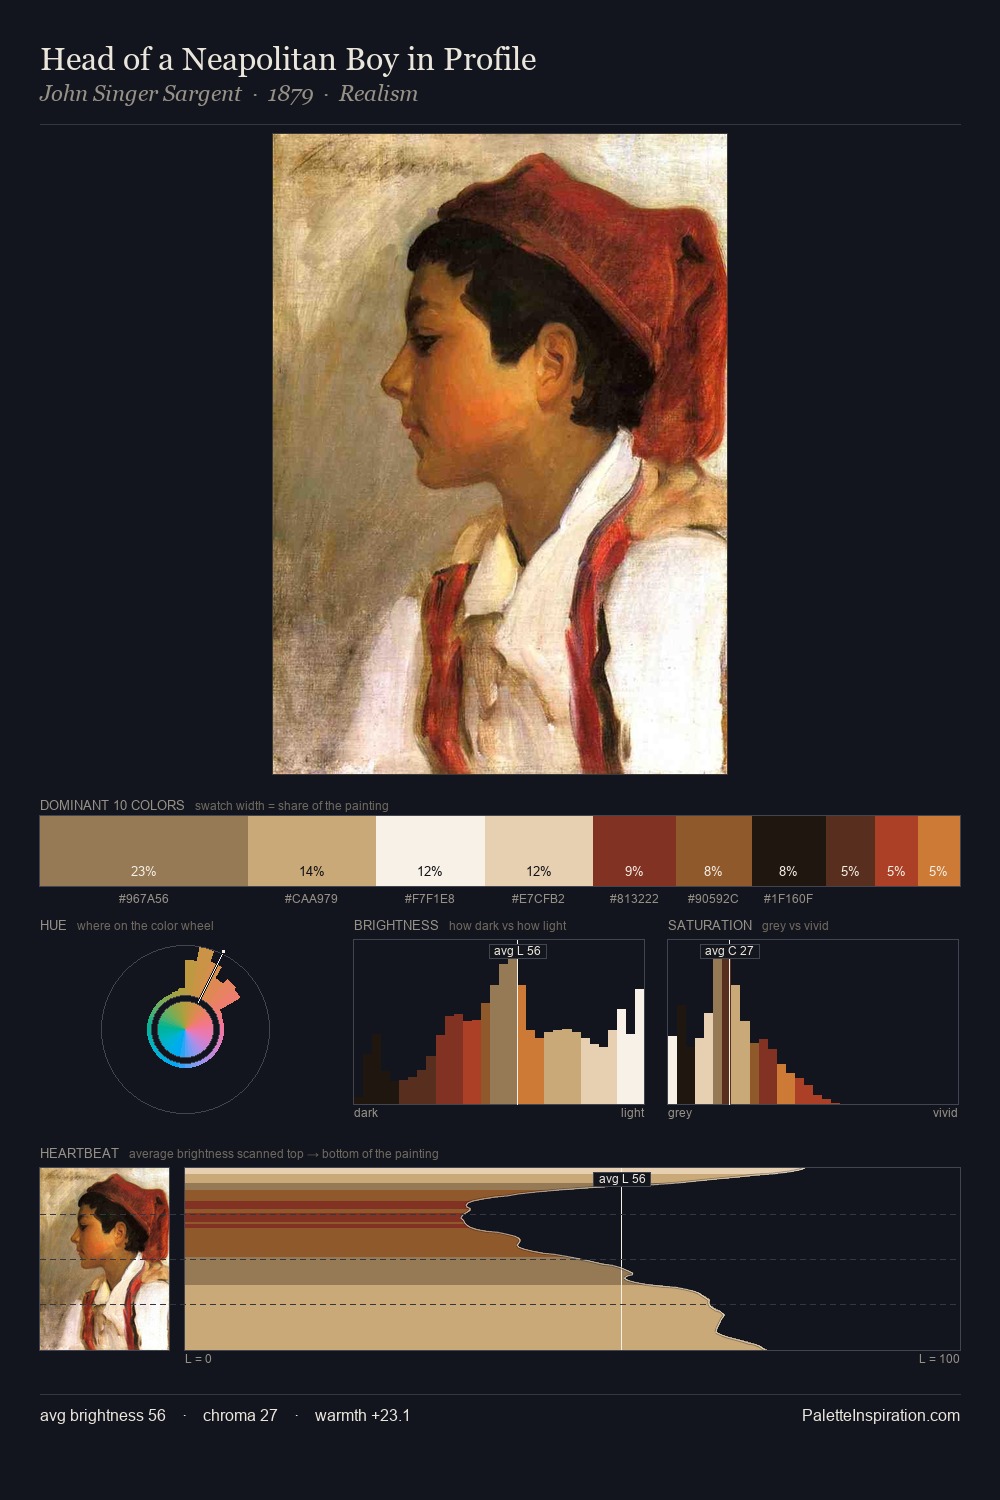Click the 'L = 0' label under Heartbeat
Viewport: 1000px width, 1500px height.
pyautogui.click(x=198, y=1359)
